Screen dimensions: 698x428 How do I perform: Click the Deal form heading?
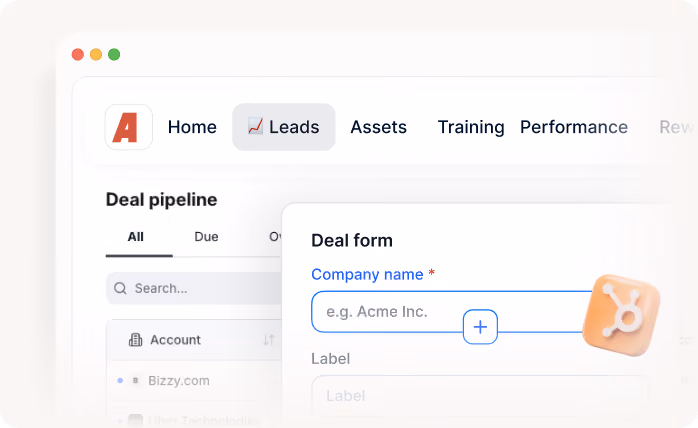point(352,240)
